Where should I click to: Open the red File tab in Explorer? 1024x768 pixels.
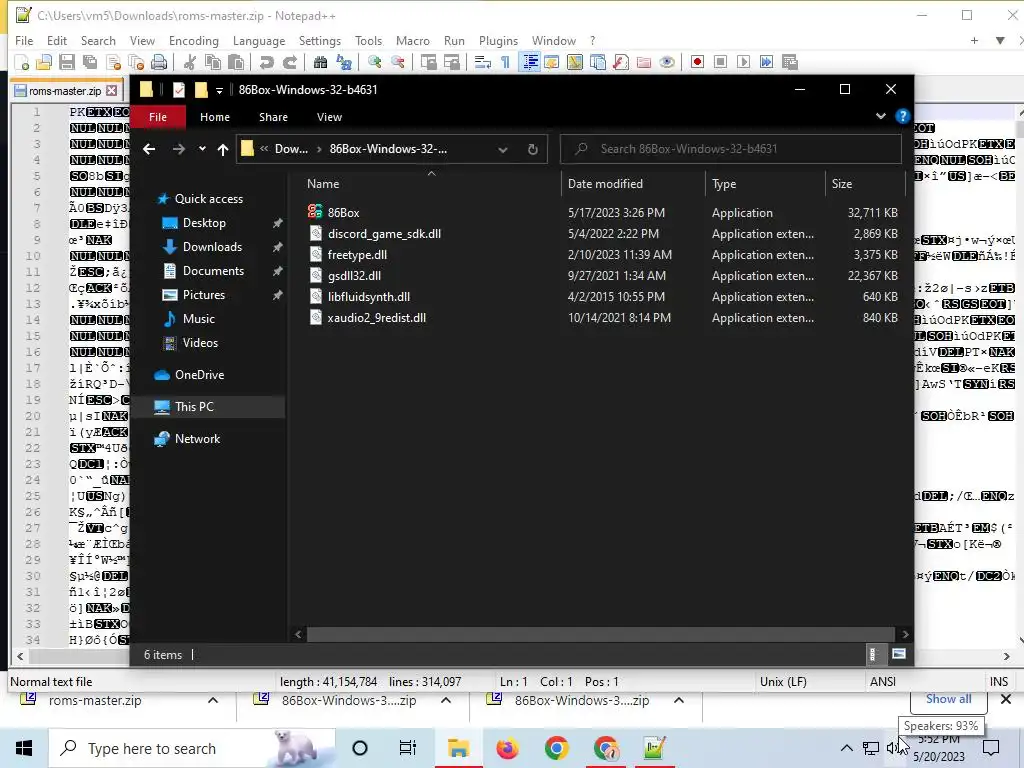point(157,117)
